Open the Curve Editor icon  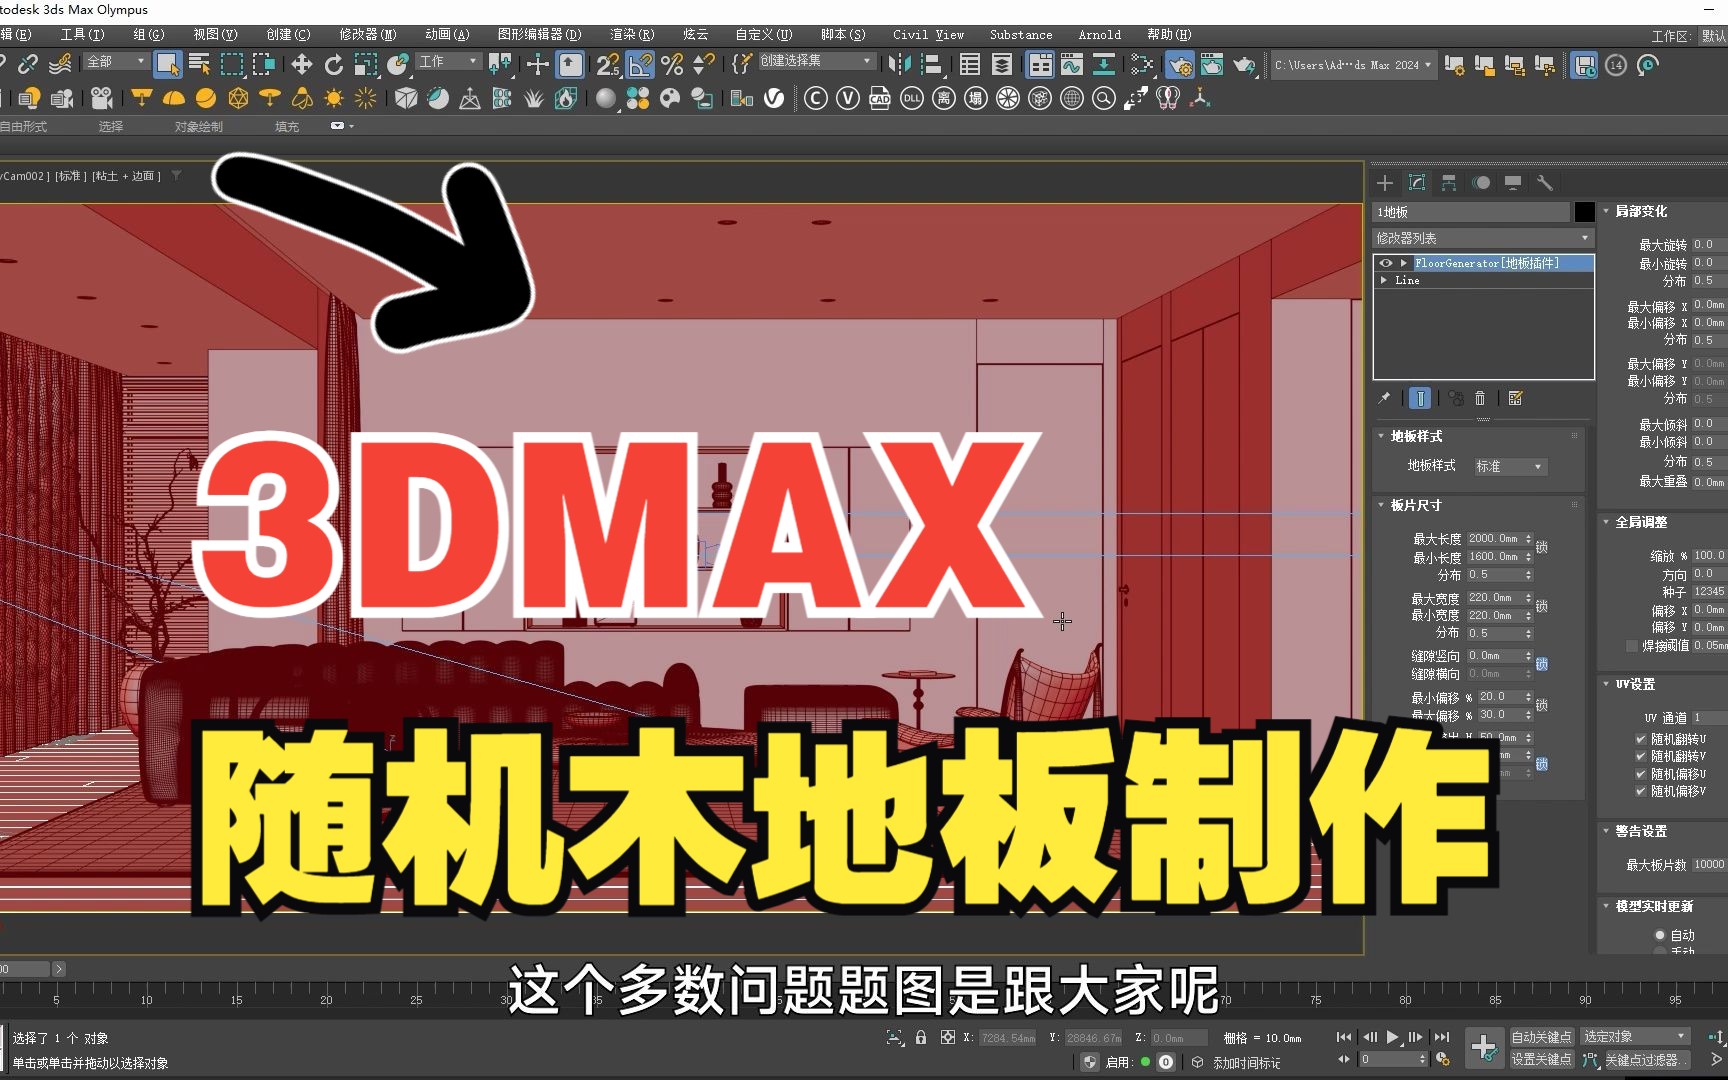tap(1072, 65)
